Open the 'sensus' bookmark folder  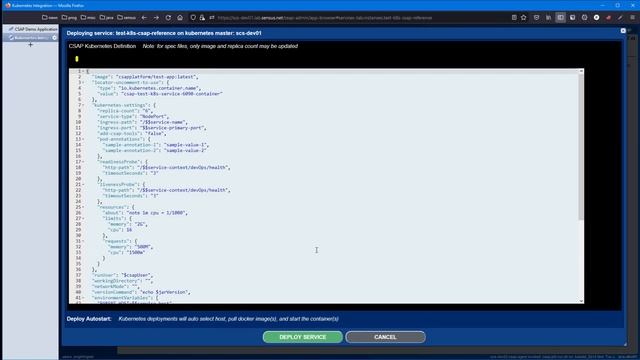(127, 18)
